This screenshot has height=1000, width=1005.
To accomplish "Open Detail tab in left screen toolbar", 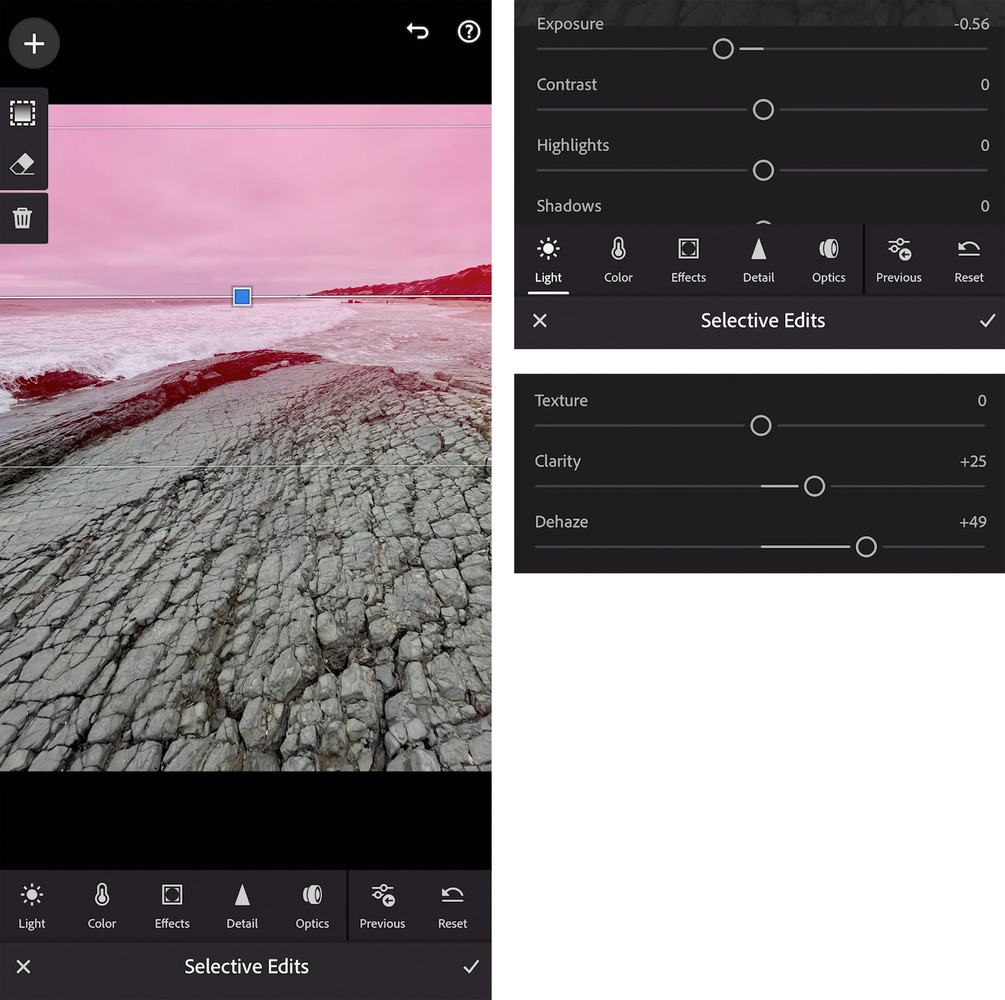I will [x=242, y=906].
